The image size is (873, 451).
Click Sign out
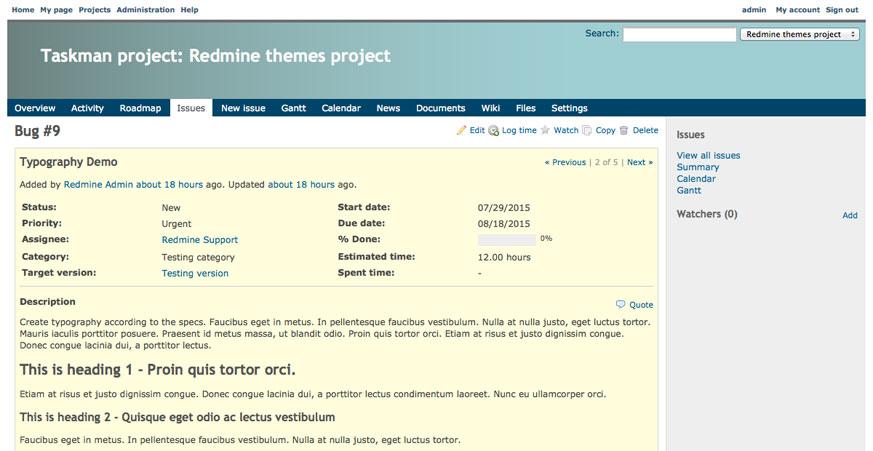[842, 9]
